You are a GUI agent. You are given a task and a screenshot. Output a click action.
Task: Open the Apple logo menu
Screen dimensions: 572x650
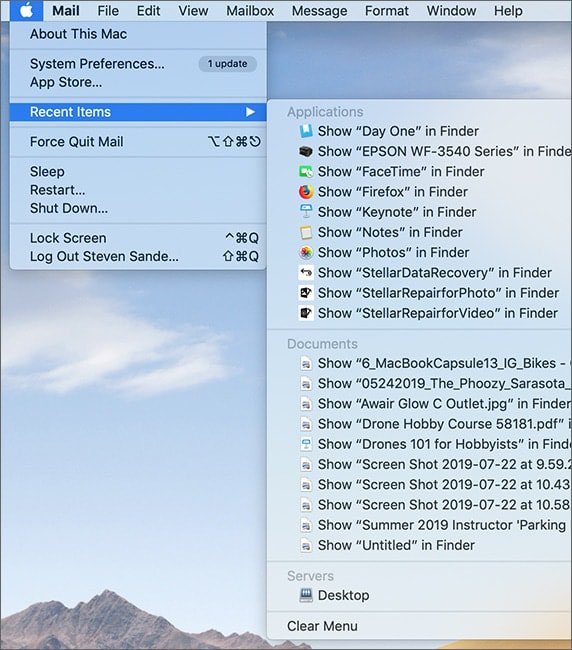[27, 11]
